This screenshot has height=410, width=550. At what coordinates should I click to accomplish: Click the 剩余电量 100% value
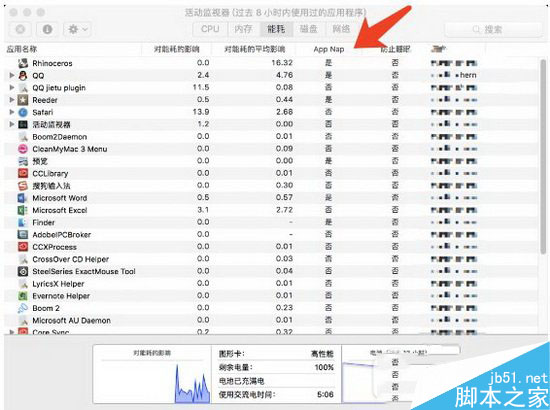(x=324, y=368)
